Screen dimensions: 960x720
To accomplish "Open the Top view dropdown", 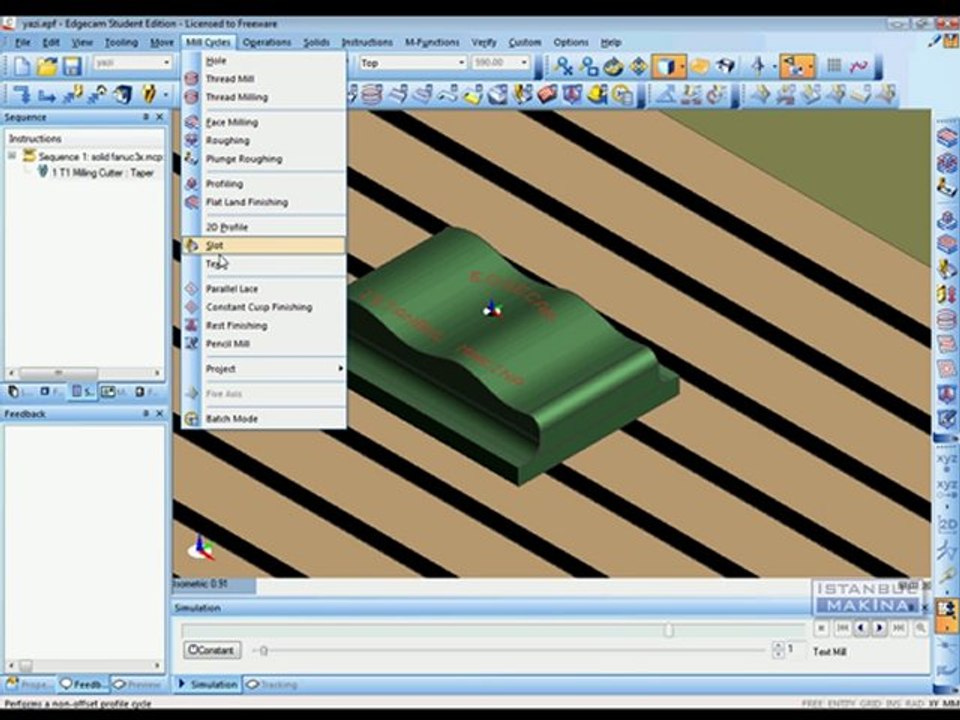I will click(x=413, y=63).
